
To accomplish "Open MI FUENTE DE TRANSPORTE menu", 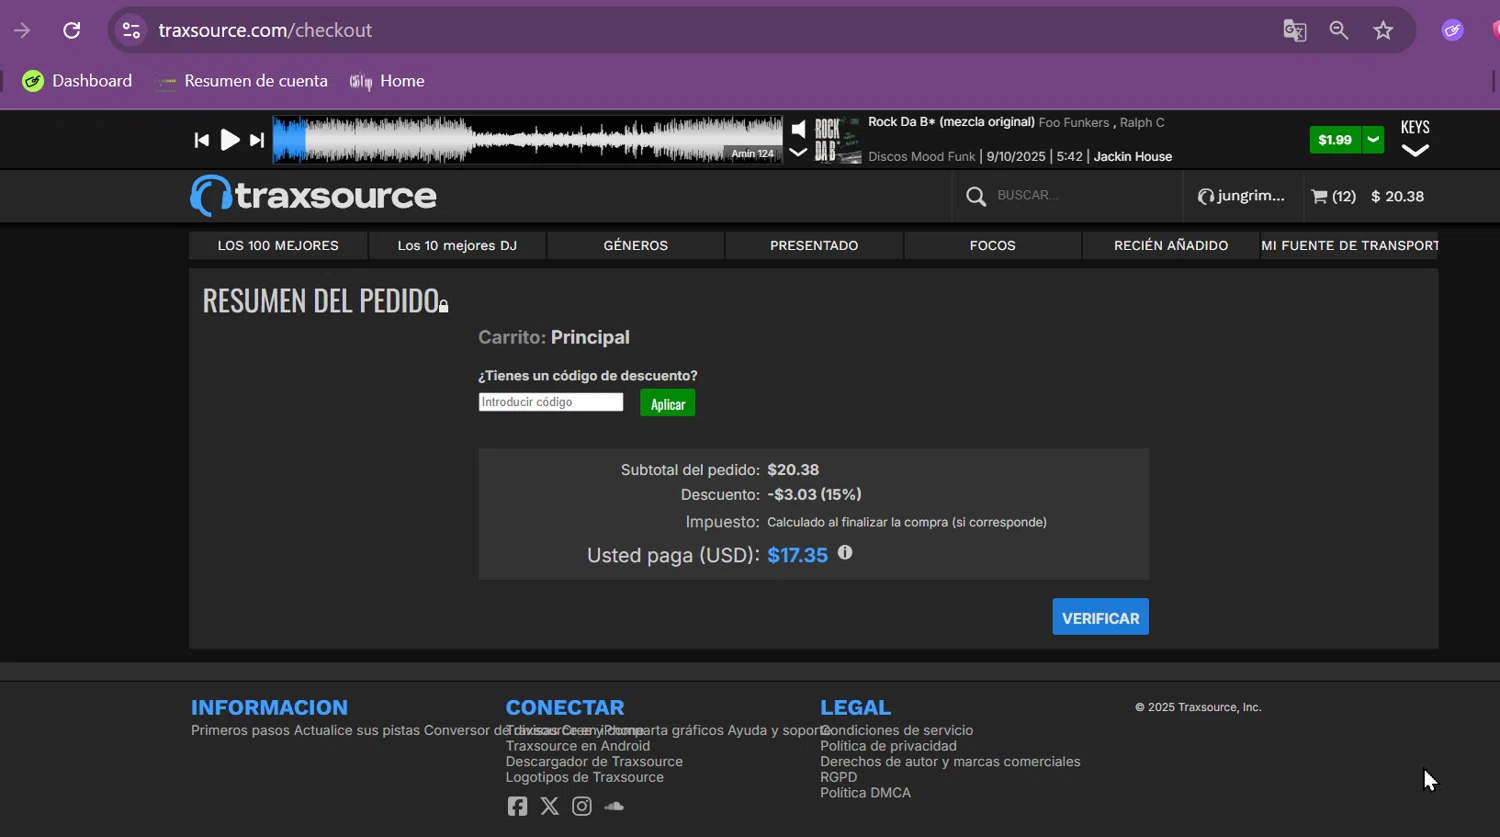I will coord(1349,246).
